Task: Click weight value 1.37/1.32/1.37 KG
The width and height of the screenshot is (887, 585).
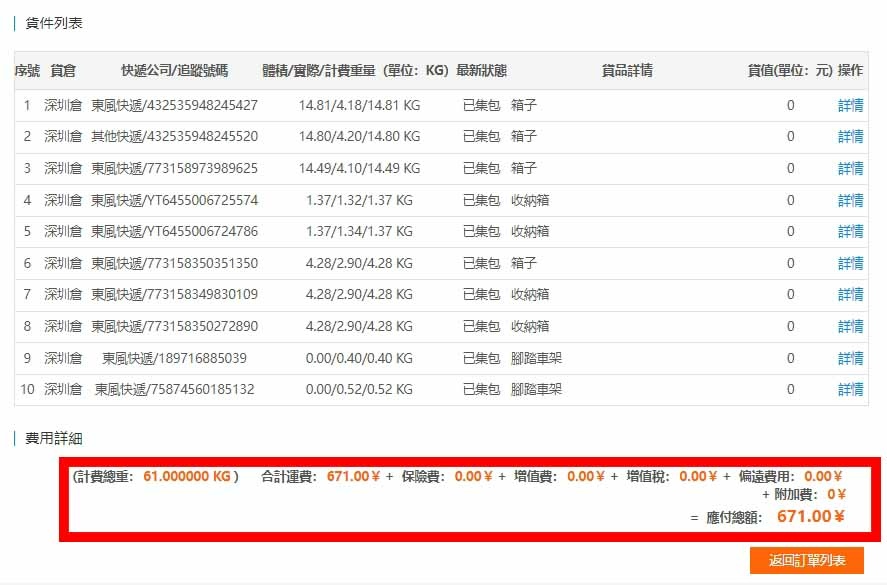Action: tap(359, 200)
